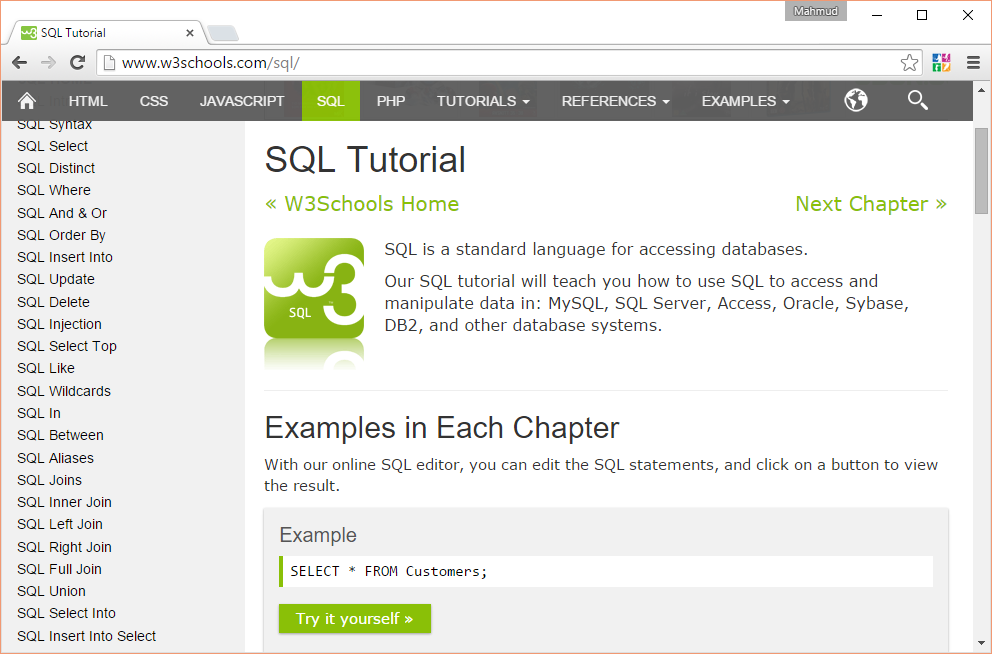Open SQL Wildcards in sidebar

tap(64, 392)
